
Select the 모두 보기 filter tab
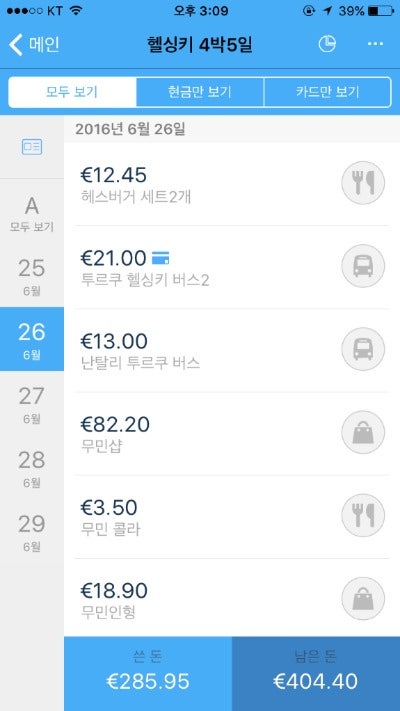pos(73,92)
